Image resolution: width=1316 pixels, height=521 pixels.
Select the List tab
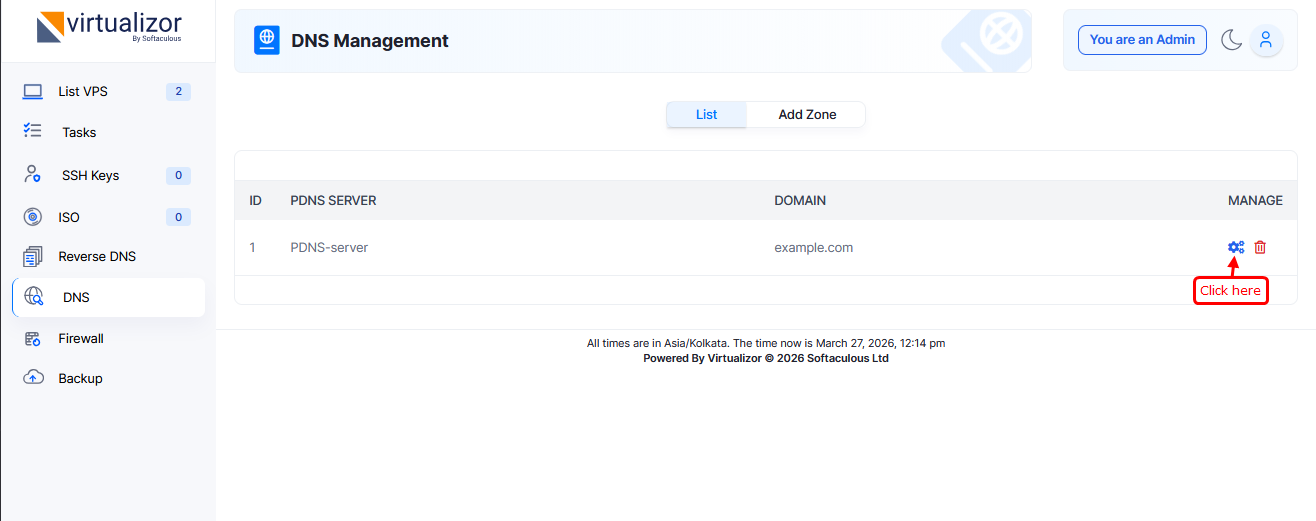[706, 114]
